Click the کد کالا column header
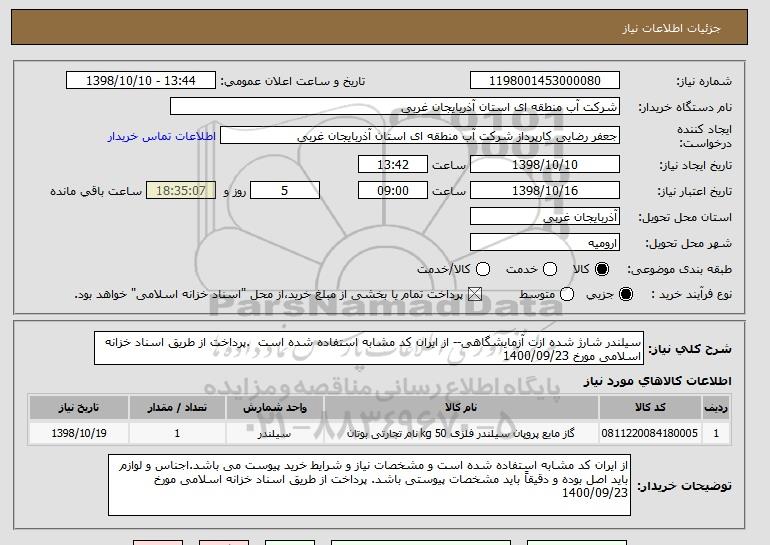This screenshot has width=770, height=545. [650, 408]
